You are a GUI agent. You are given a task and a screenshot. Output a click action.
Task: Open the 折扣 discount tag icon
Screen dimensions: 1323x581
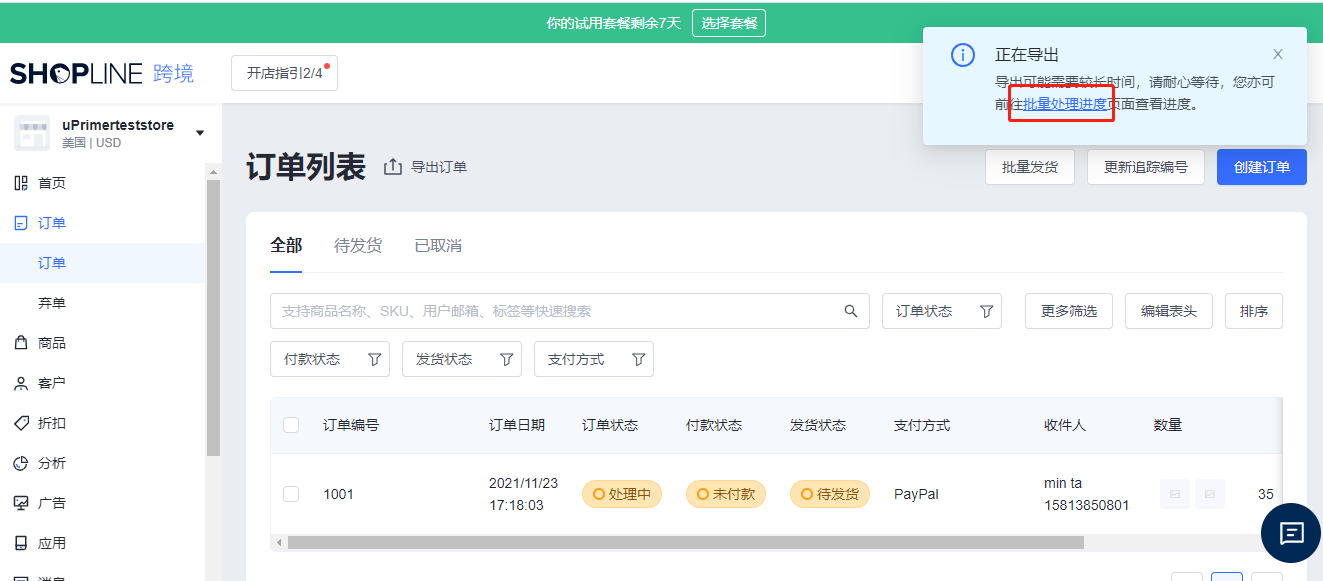[21, 423]
